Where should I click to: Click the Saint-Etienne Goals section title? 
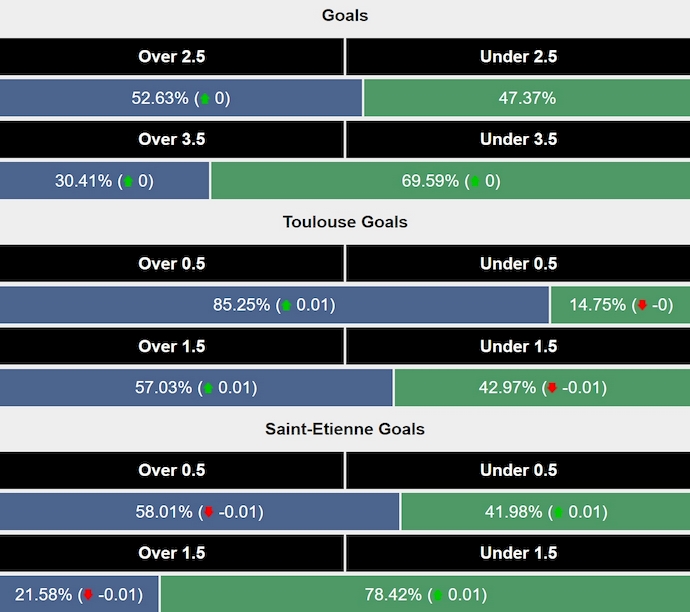point(345,429)
